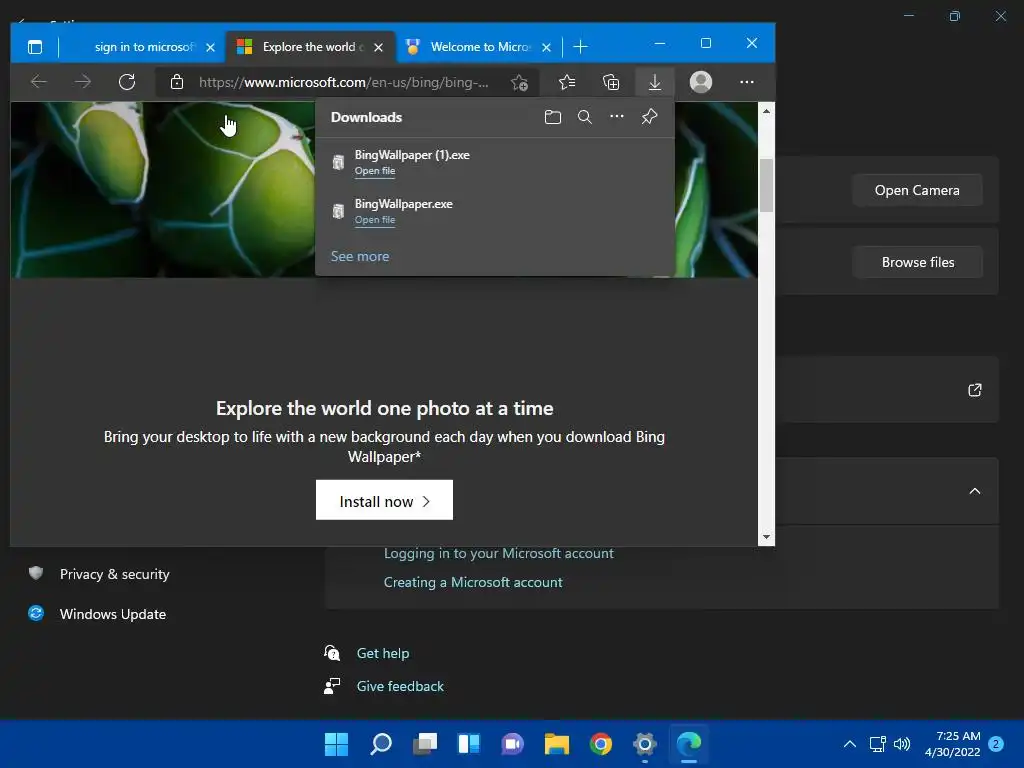
Task: Switch to 'Welcome to Microsoft' tab
Action: (480, 47)
